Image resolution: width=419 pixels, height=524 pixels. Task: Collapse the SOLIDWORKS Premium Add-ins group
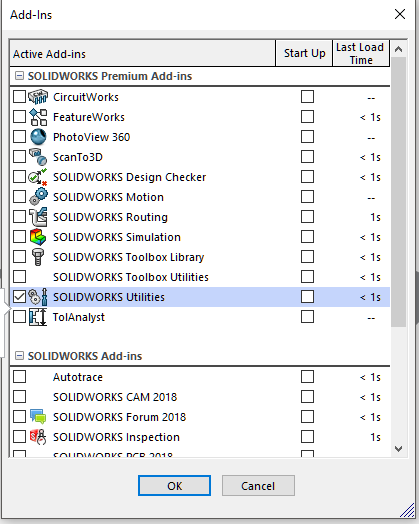click(19, 76)
